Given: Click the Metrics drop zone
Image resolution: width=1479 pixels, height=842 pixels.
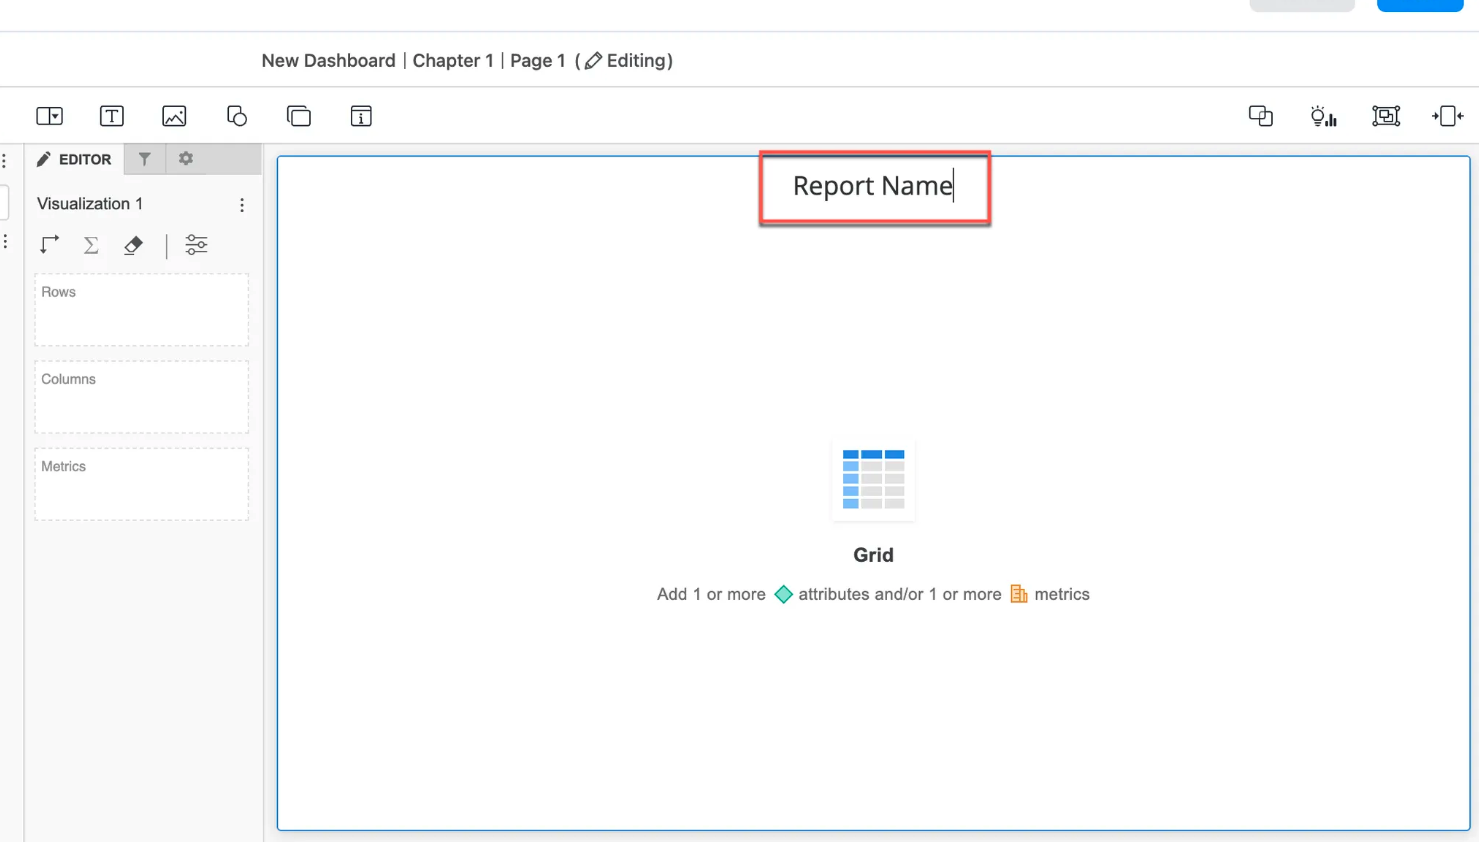Looking at the screenshot, I should 142,484.
